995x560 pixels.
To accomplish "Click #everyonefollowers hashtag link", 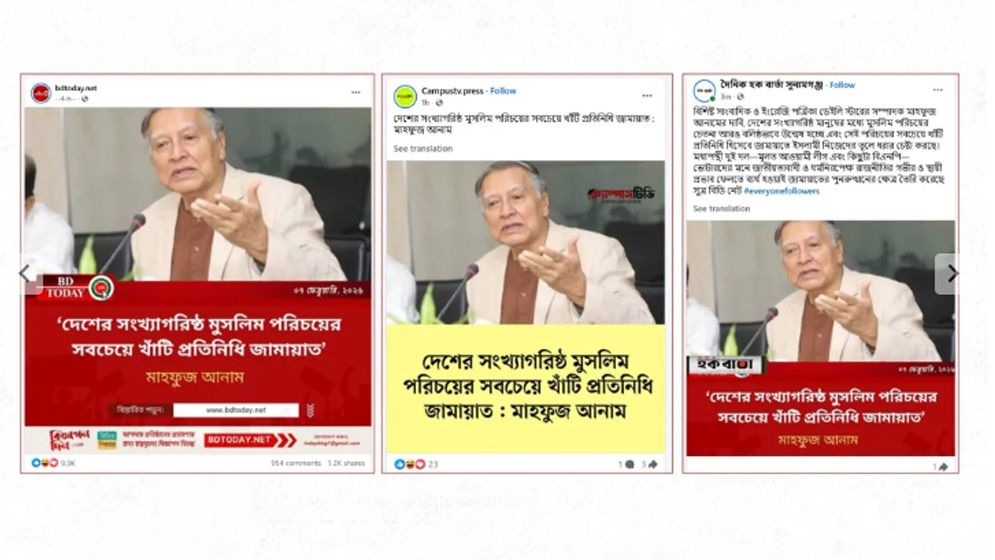I will [781, 190].
